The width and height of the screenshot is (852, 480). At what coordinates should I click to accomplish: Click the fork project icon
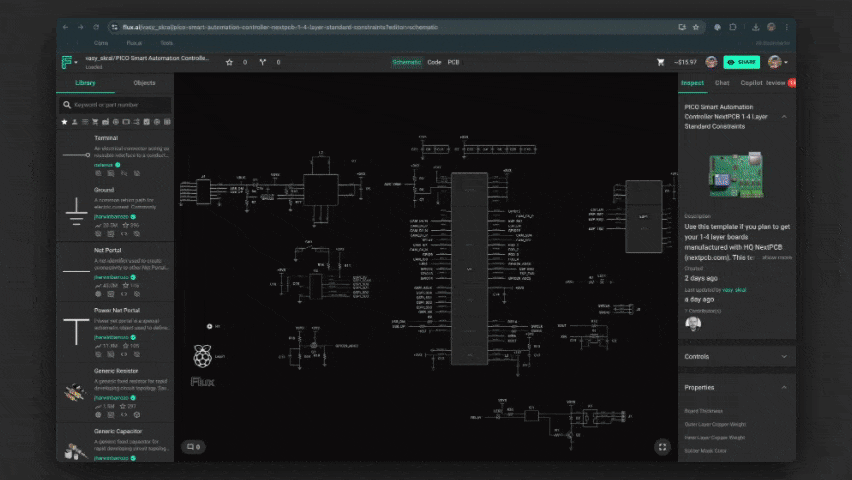pos(263,62)
